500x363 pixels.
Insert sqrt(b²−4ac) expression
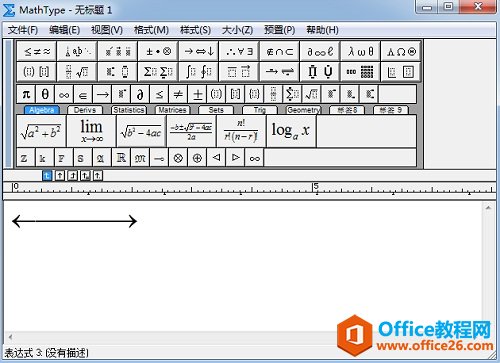[141, 131]
